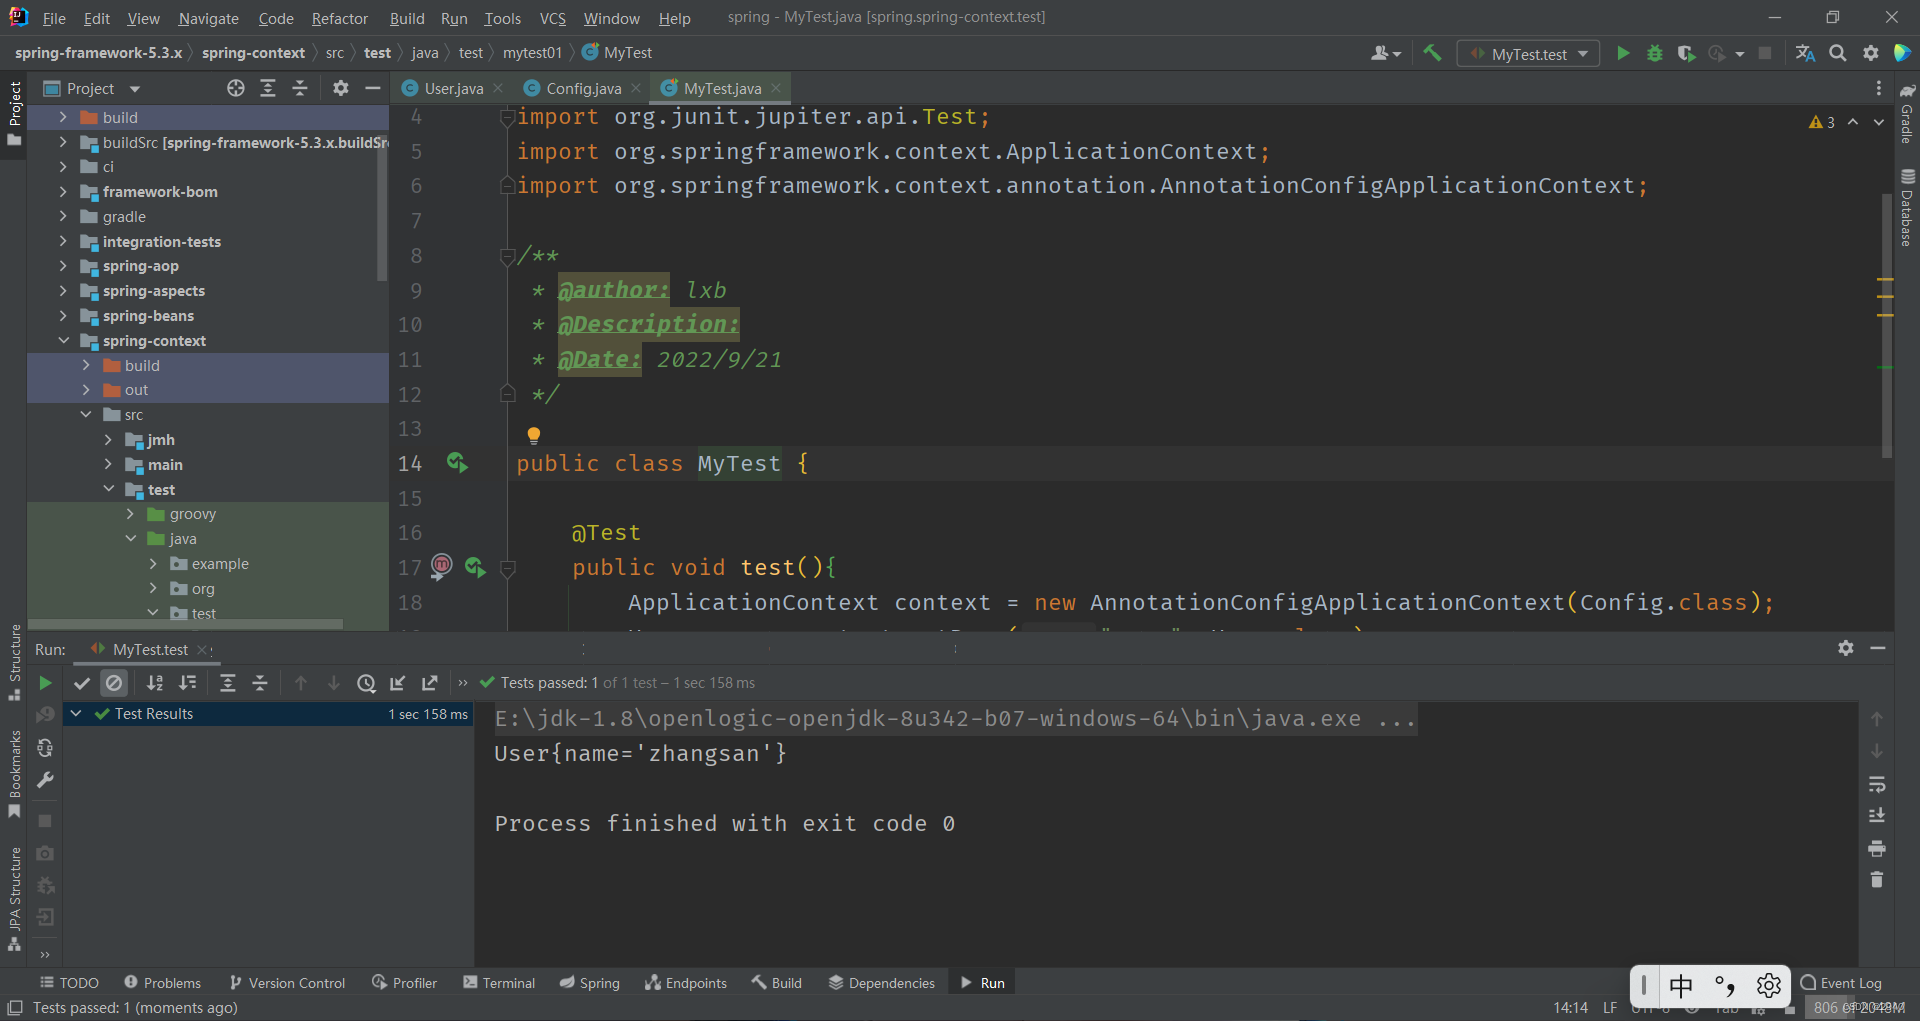Run with coverage icon in the toolbar
This screenshot has width=1920, height=1021.
[x=1686, y=53]
